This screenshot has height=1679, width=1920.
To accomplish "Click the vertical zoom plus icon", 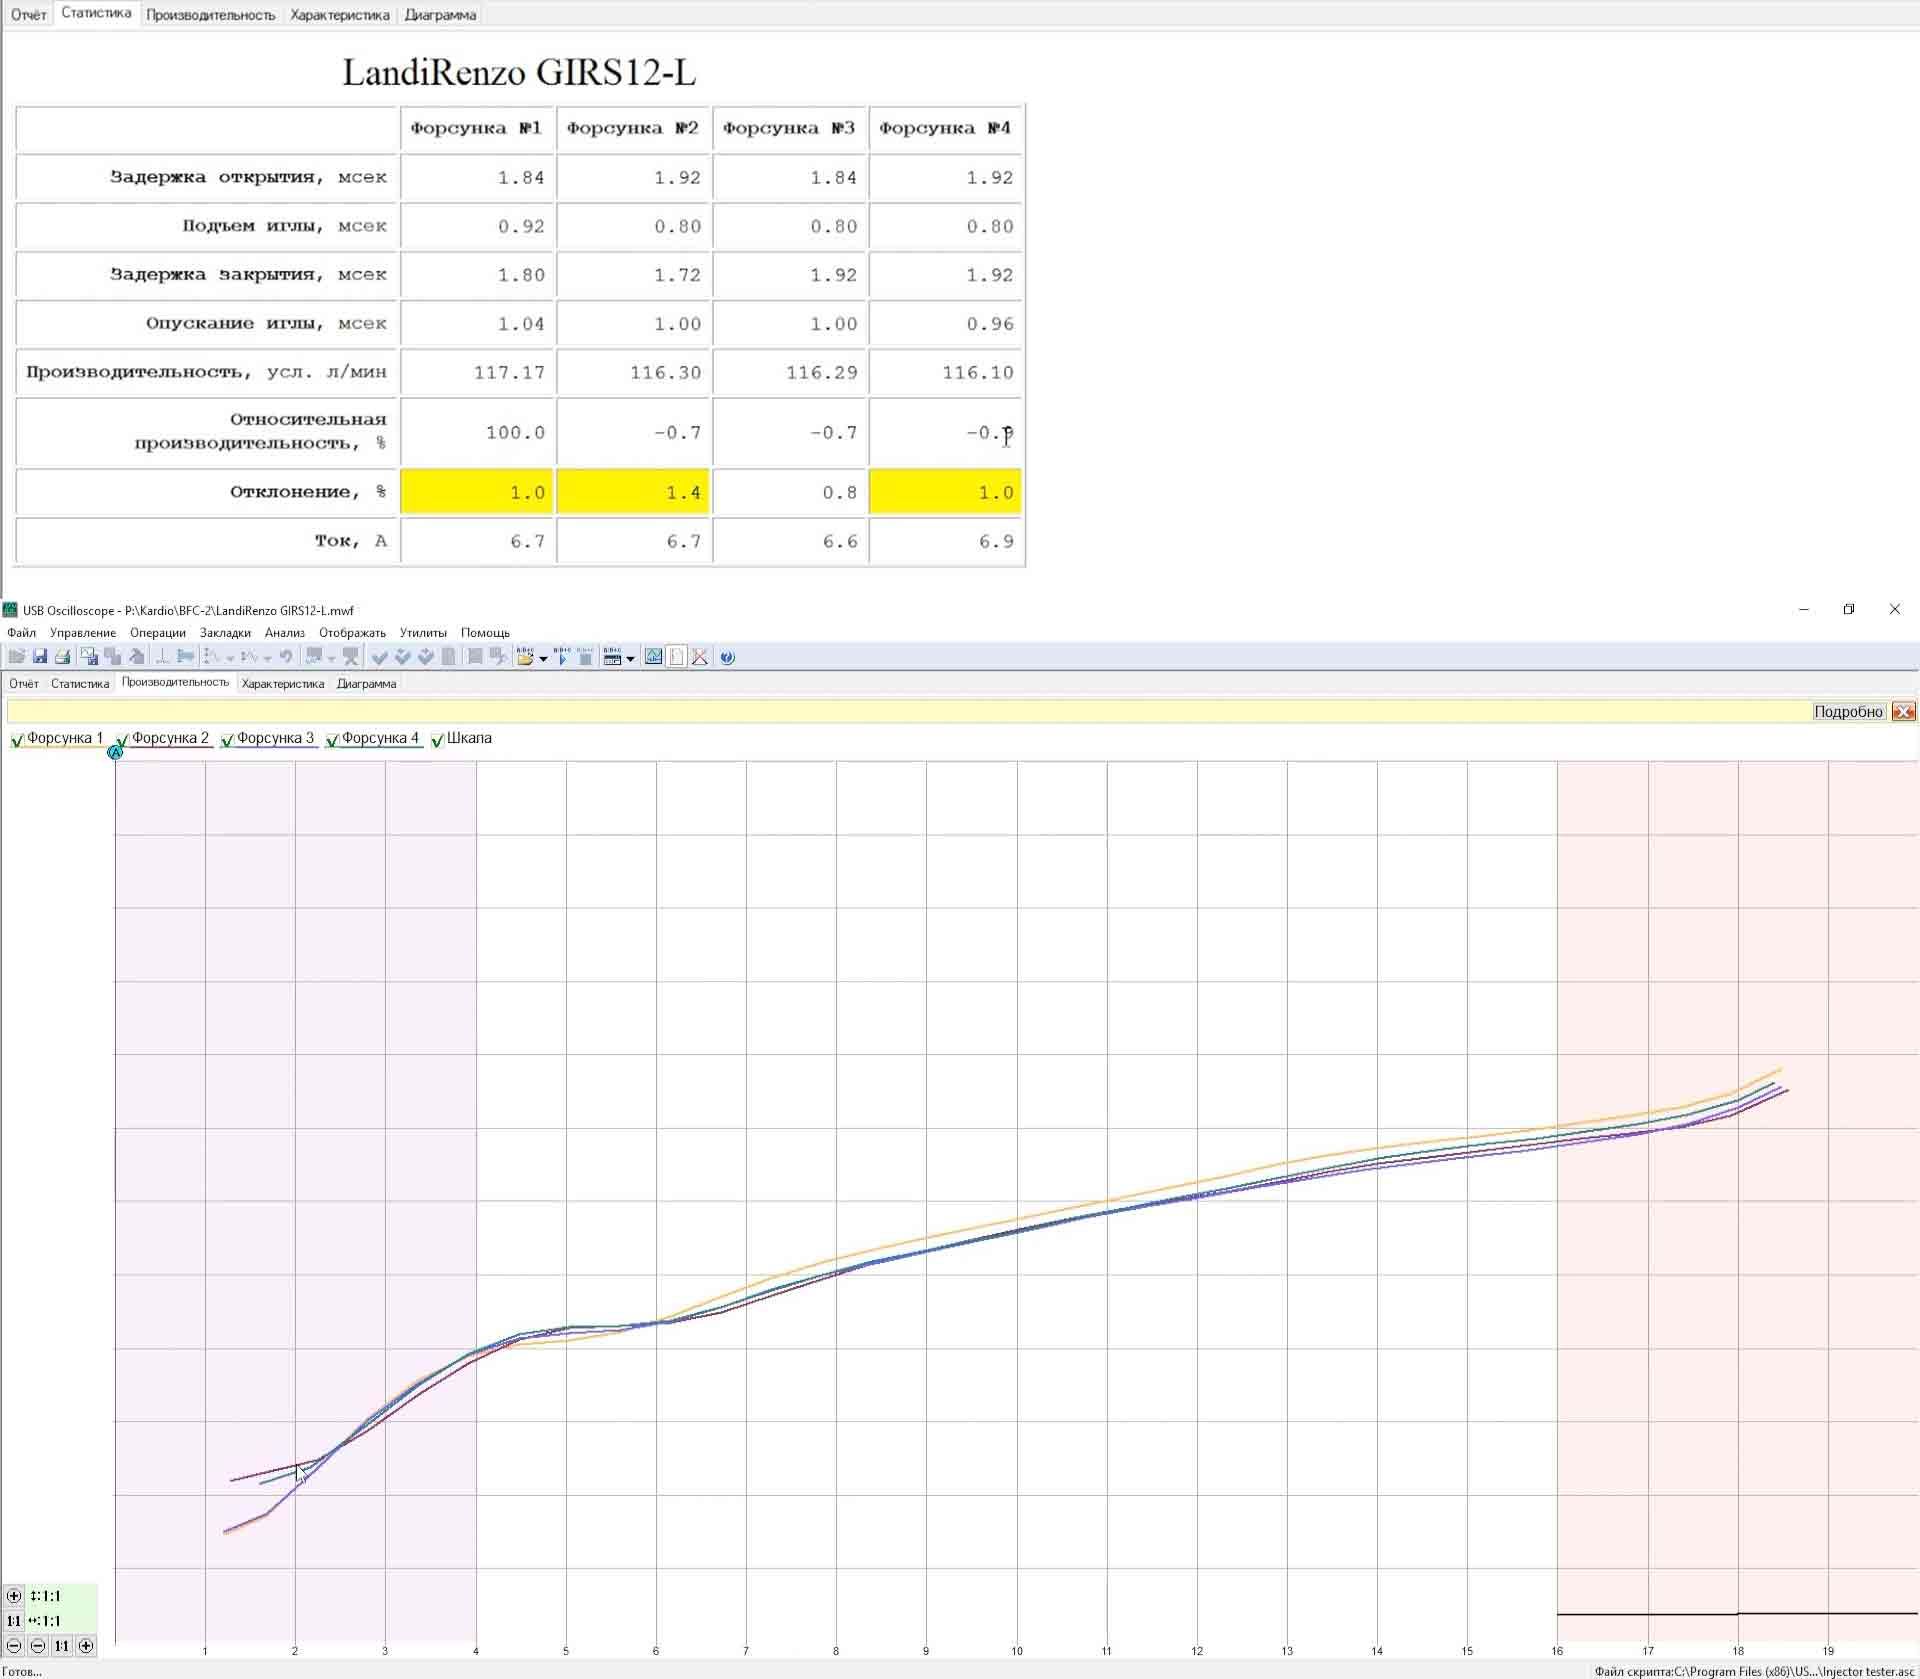I will pyautogui.click(x=14, y=1596).
